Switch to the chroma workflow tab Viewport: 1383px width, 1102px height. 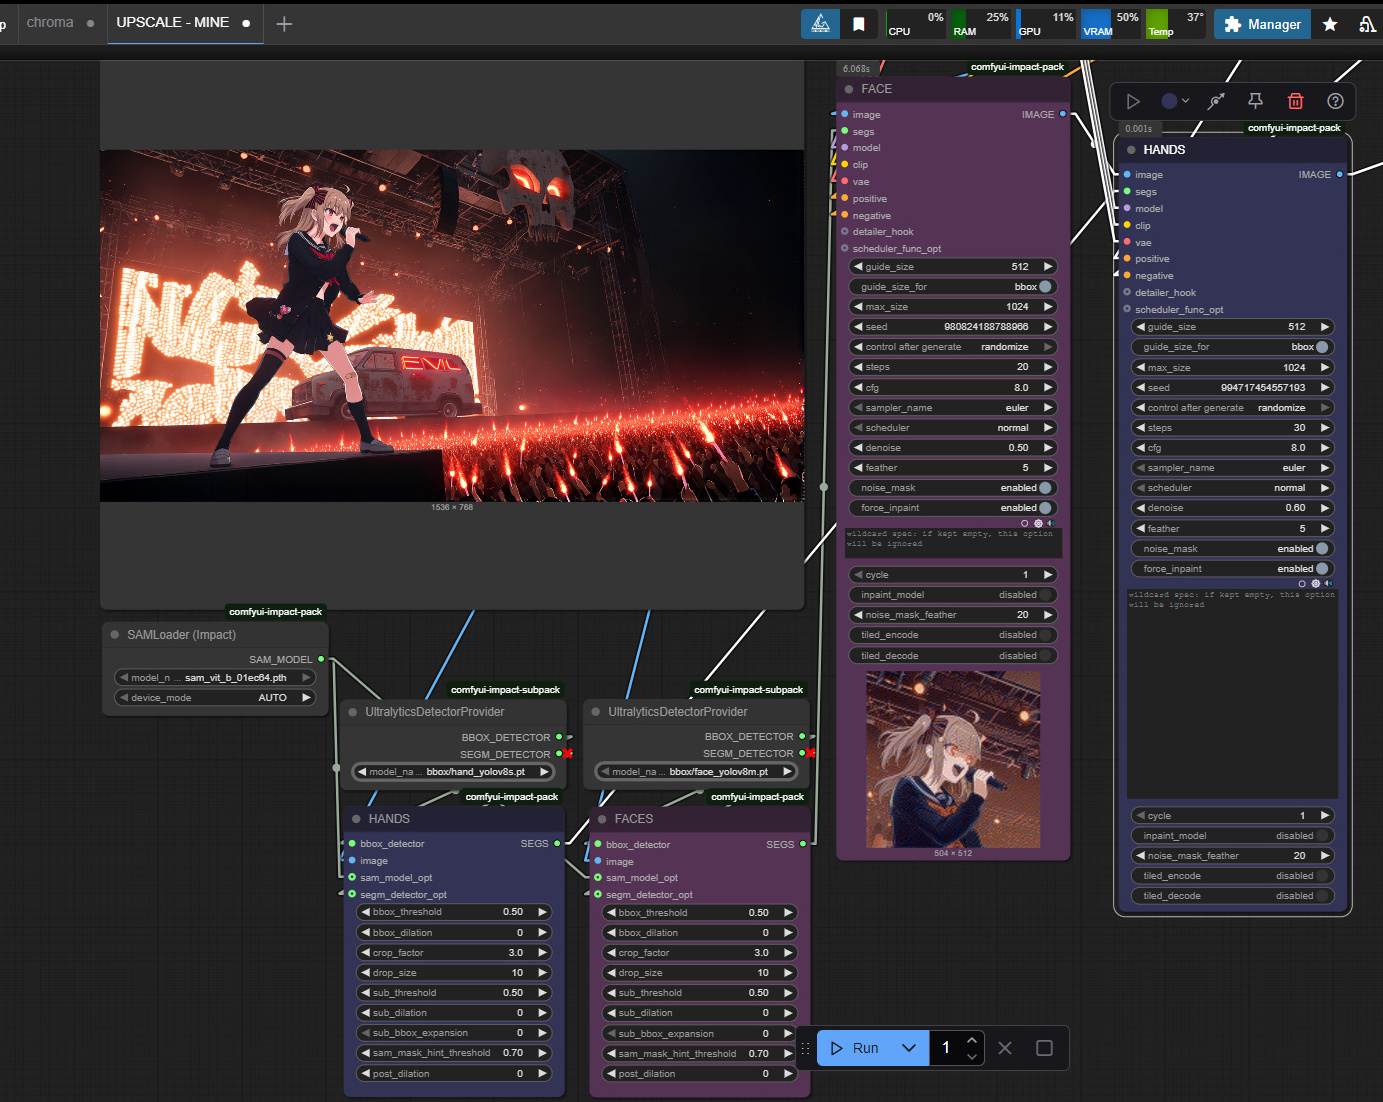[50, 22]
